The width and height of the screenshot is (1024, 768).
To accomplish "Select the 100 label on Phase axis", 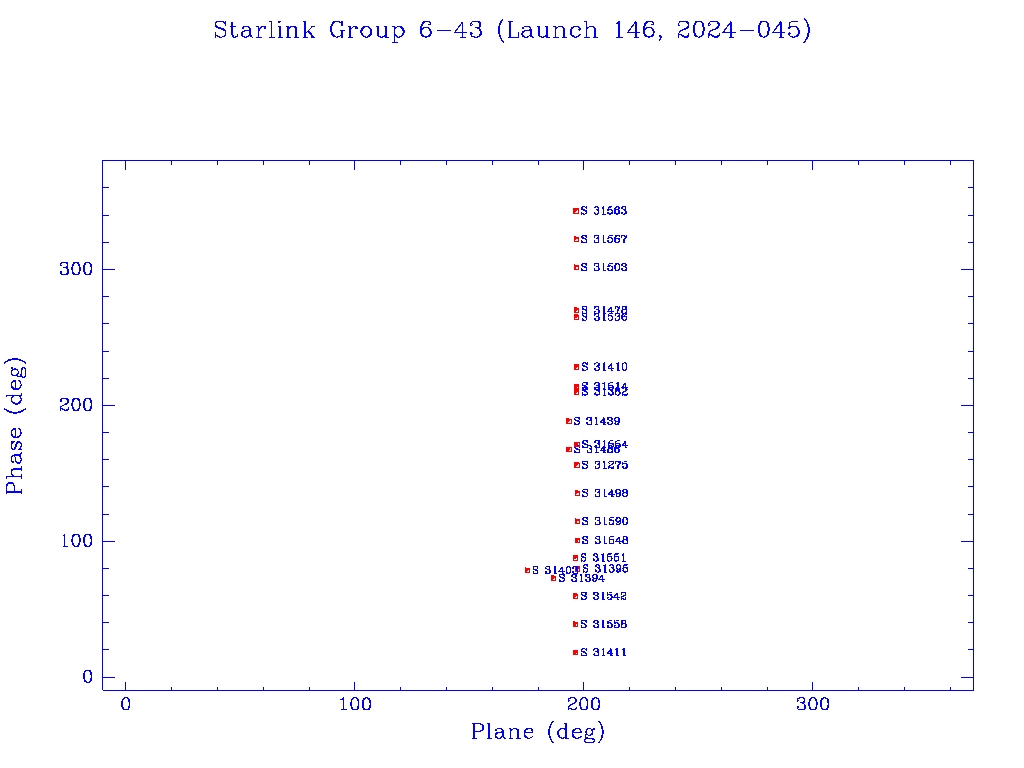I will coord(76,541).
